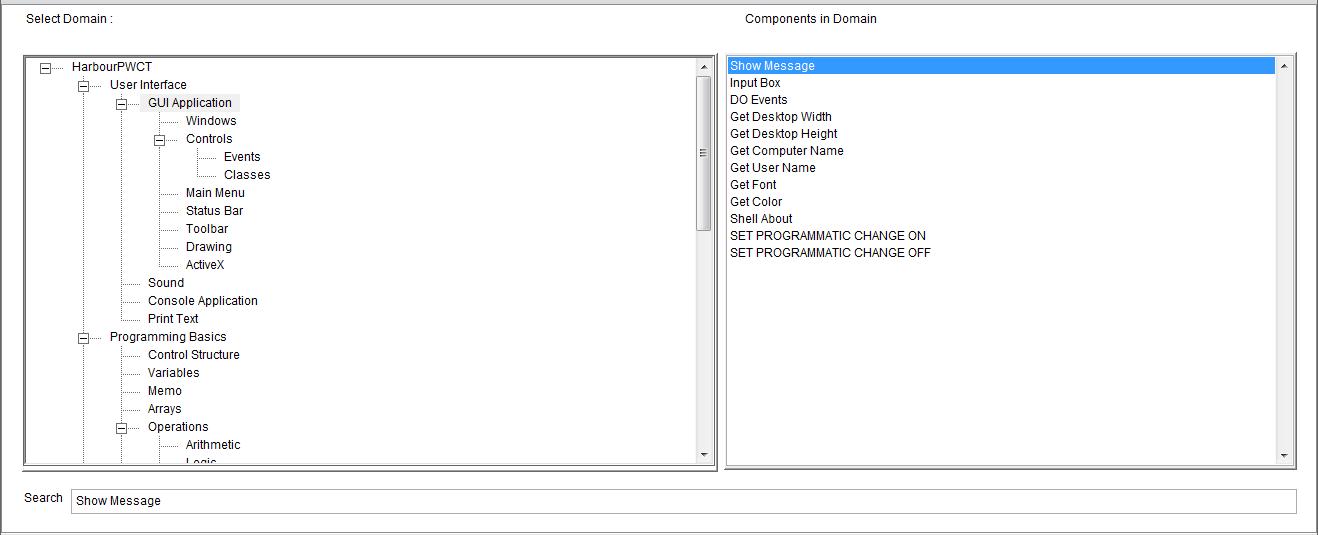Image resolution: width=1318 pixels, height=535 pixels.
Task: Collapse the Operations tree node
Action: [x=121, y=428]
